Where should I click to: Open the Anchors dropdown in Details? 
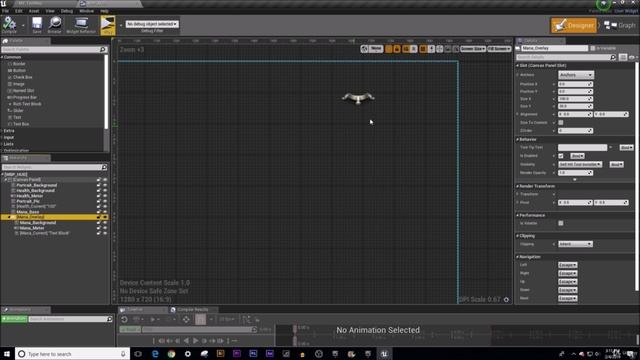[576, 75]
